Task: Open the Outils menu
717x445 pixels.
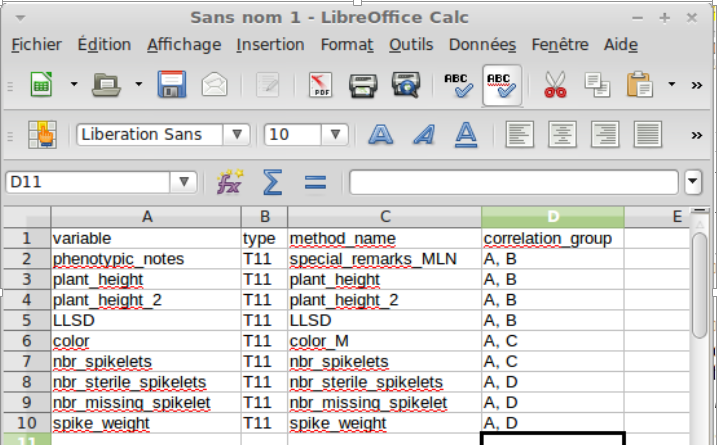Action: 411,45
